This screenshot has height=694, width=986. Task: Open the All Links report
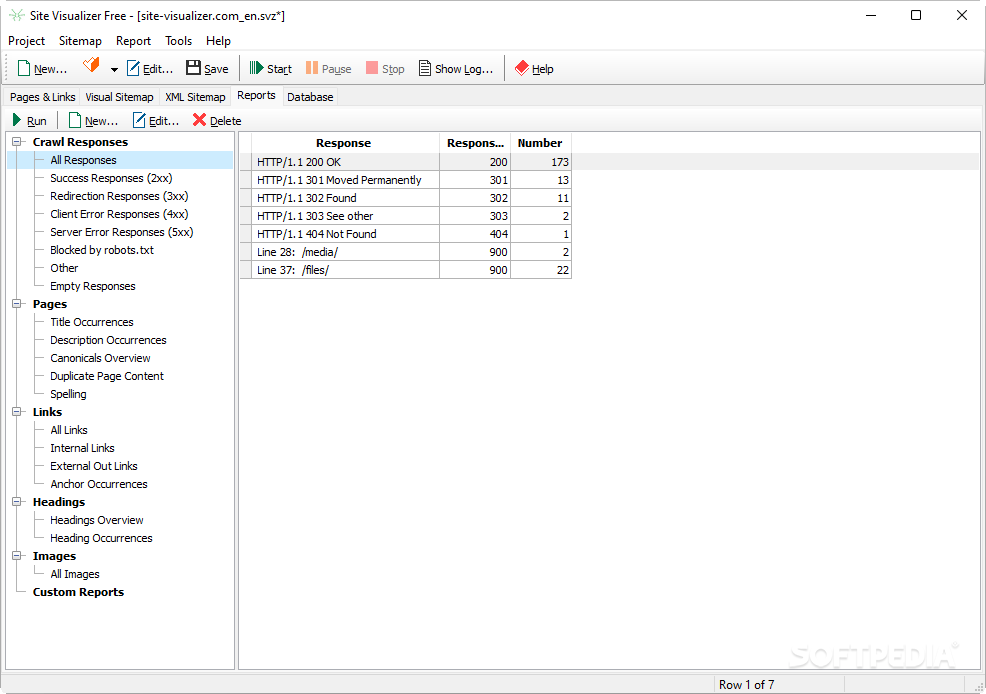pos(69,430)
